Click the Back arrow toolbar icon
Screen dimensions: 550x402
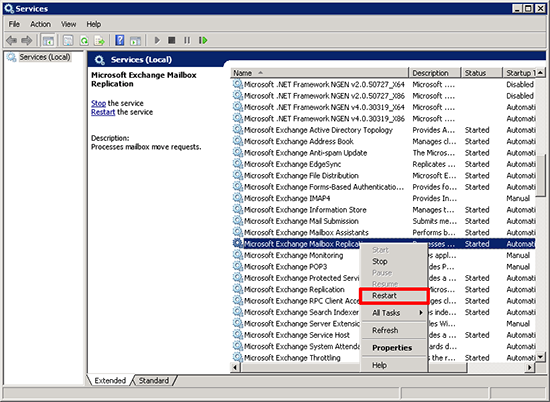[12, 41]
